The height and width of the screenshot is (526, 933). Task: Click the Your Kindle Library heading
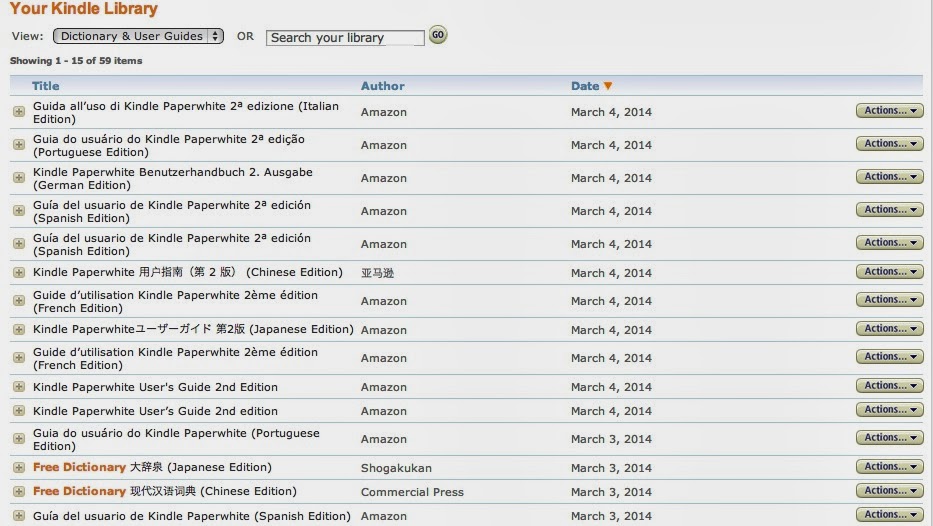84,8
